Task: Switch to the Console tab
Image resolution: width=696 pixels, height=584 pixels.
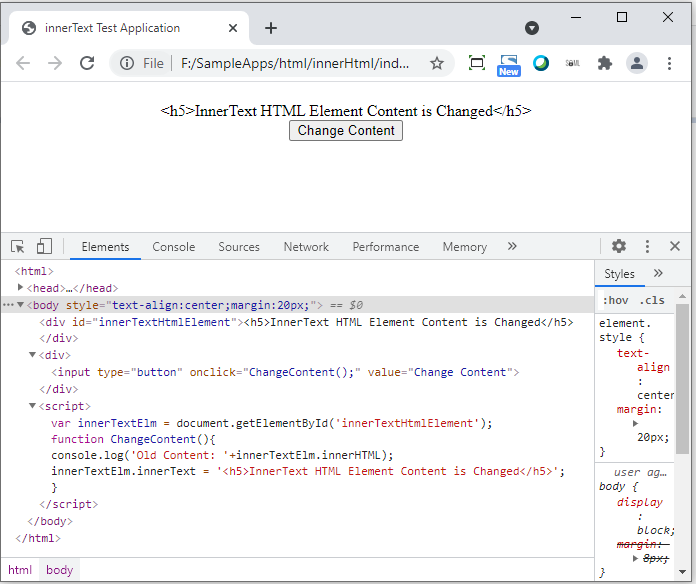Action: coord(174,247)
